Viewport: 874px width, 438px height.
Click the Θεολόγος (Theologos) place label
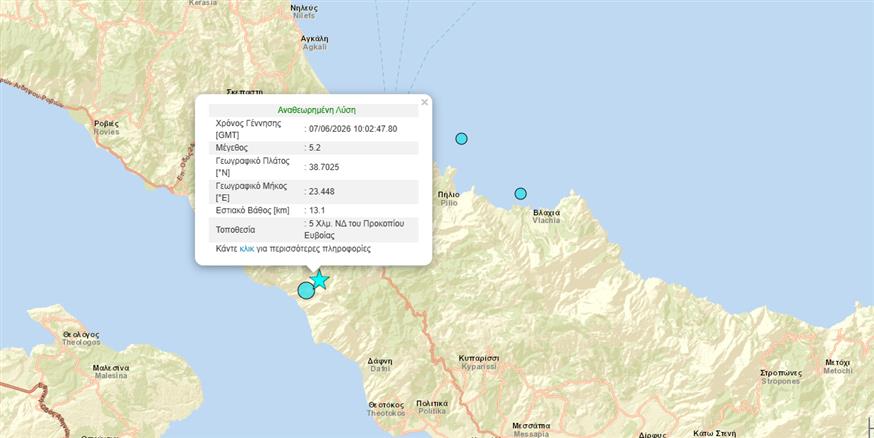click(81, 338)
